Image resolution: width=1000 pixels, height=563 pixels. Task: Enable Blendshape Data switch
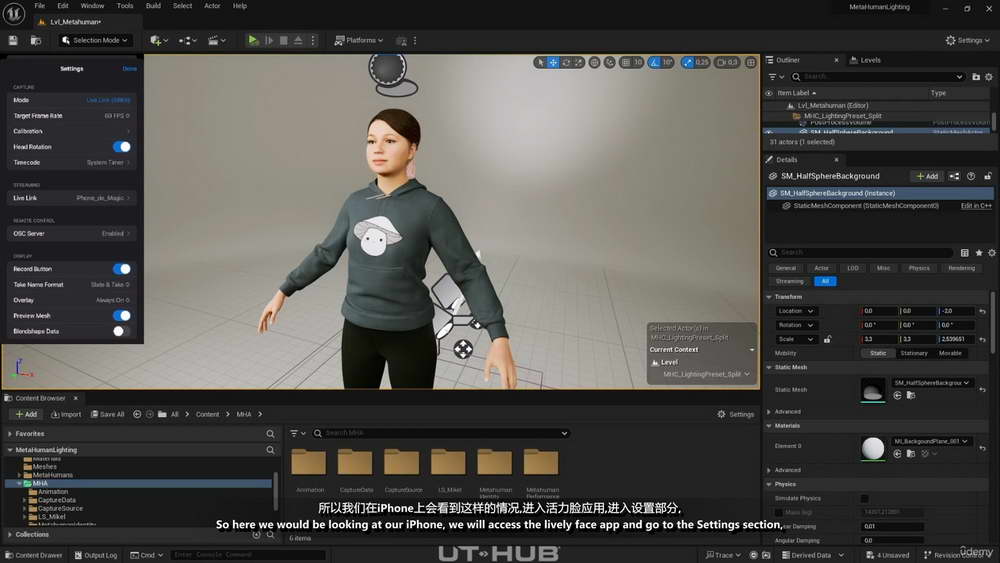(122, 331)
